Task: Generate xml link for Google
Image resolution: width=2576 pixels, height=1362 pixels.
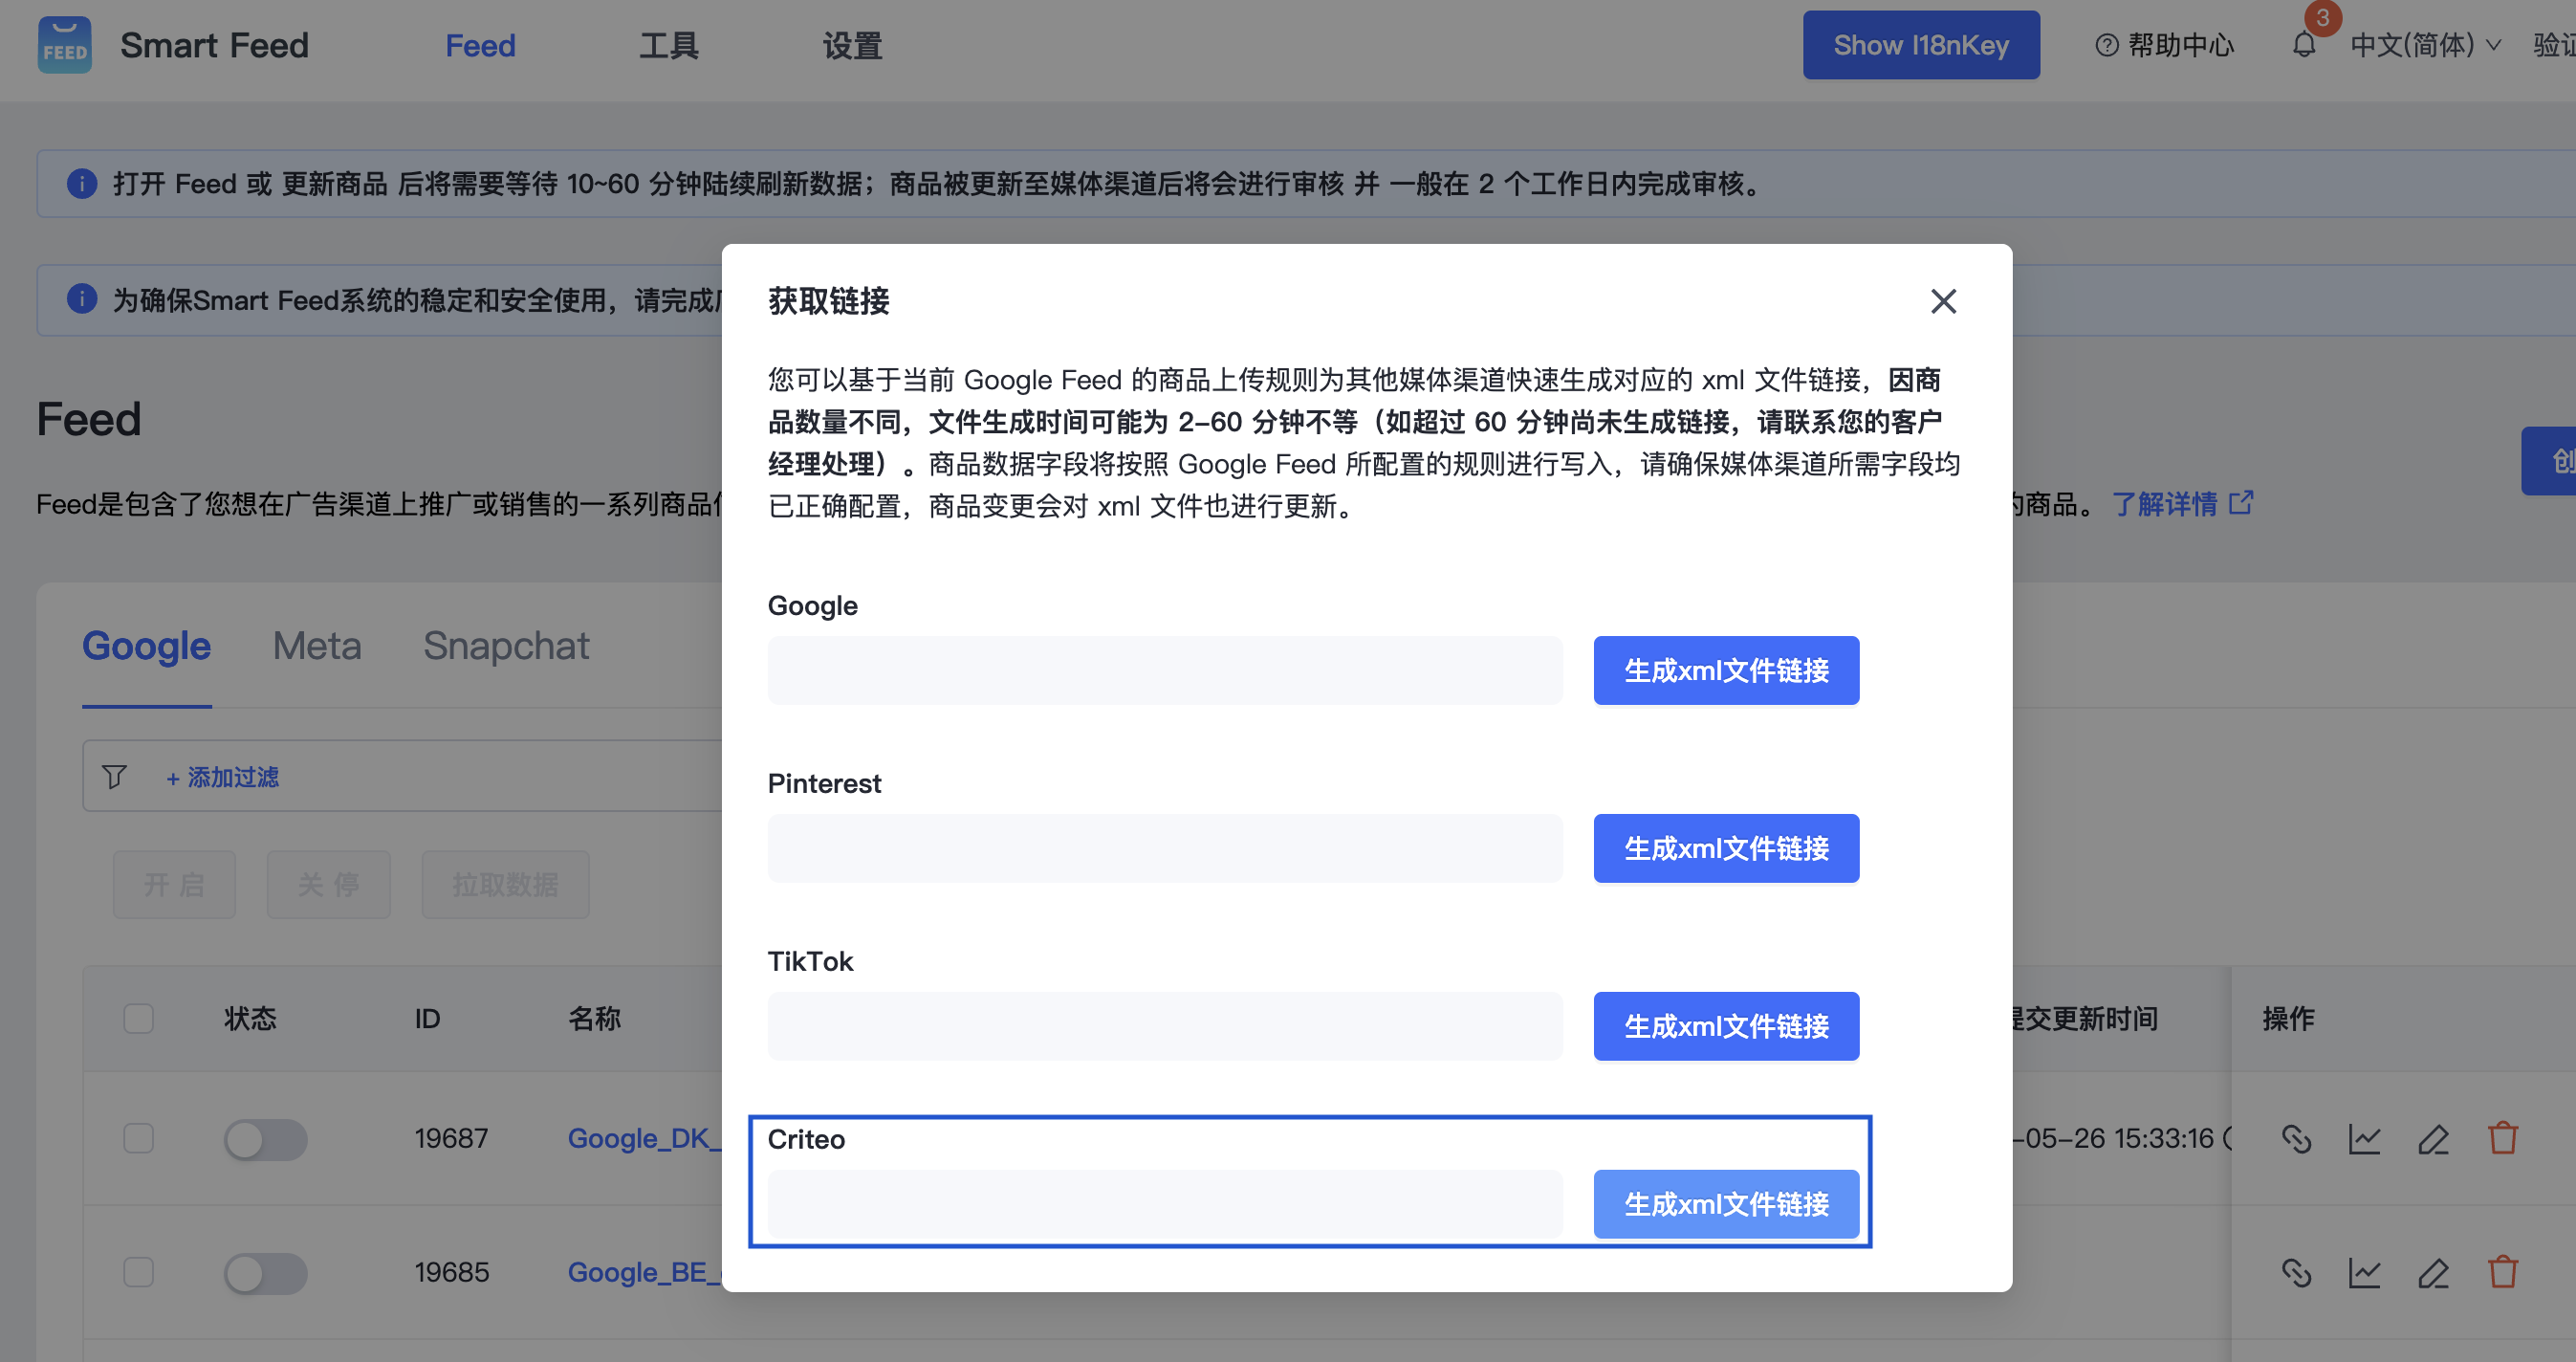Action: [1726, 670]
